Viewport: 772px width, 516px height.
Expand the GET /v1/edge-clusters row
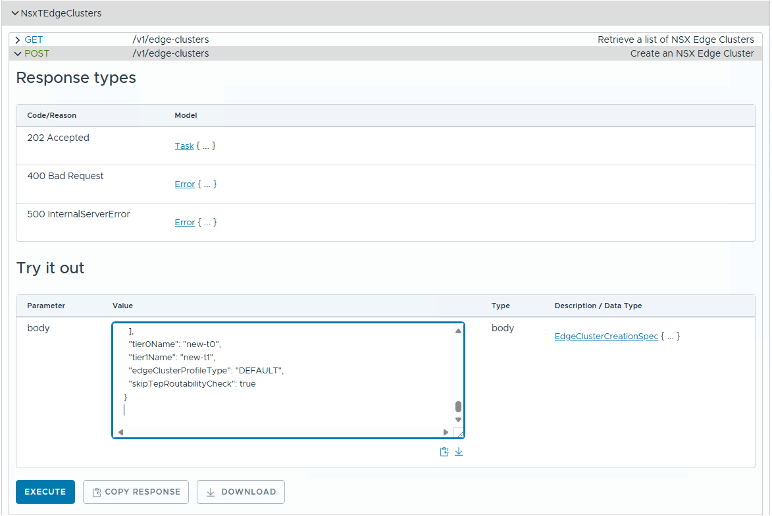pyautogui.click(x=18, y=40)
